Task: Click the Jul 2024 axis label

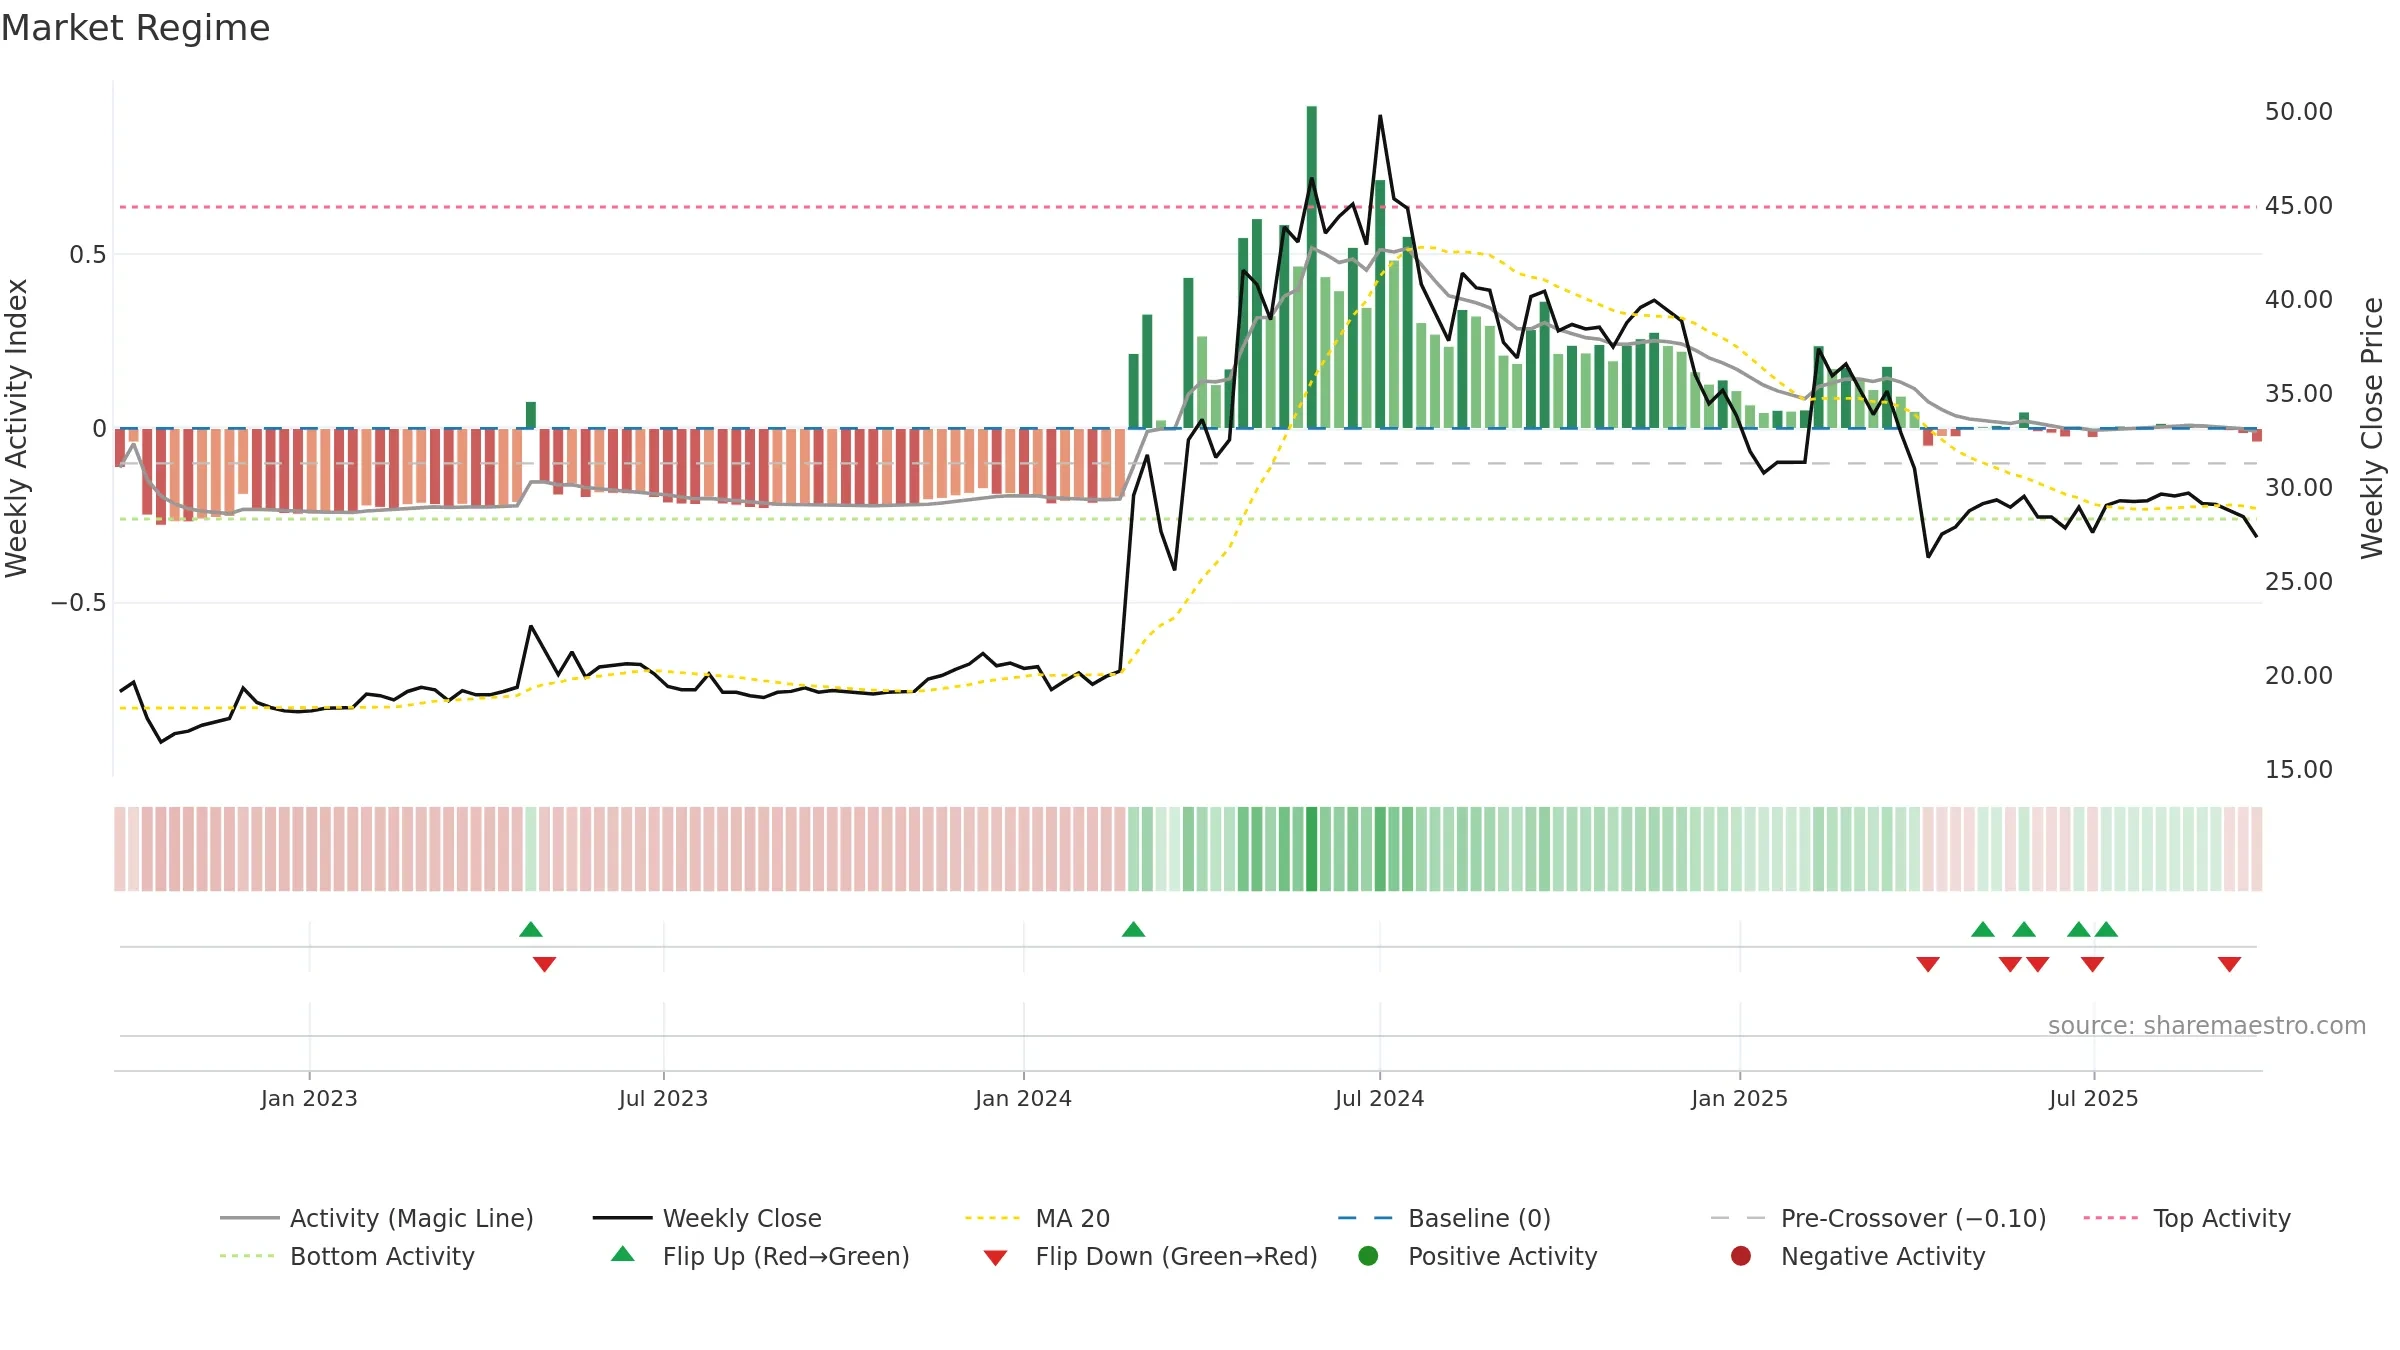Action: pos(1379,1098)
